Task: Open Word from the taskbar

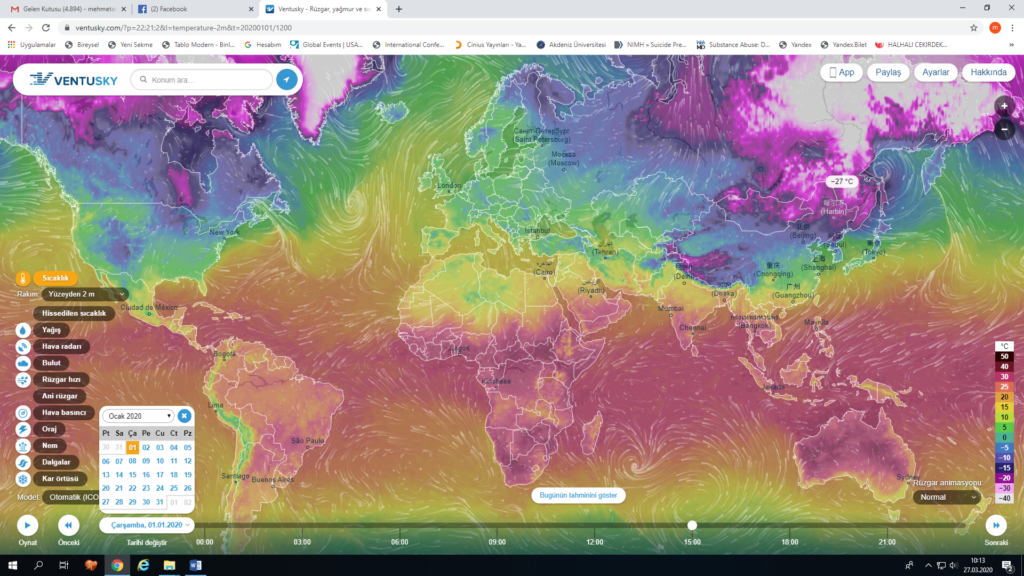Action: [x=195, y=566]
